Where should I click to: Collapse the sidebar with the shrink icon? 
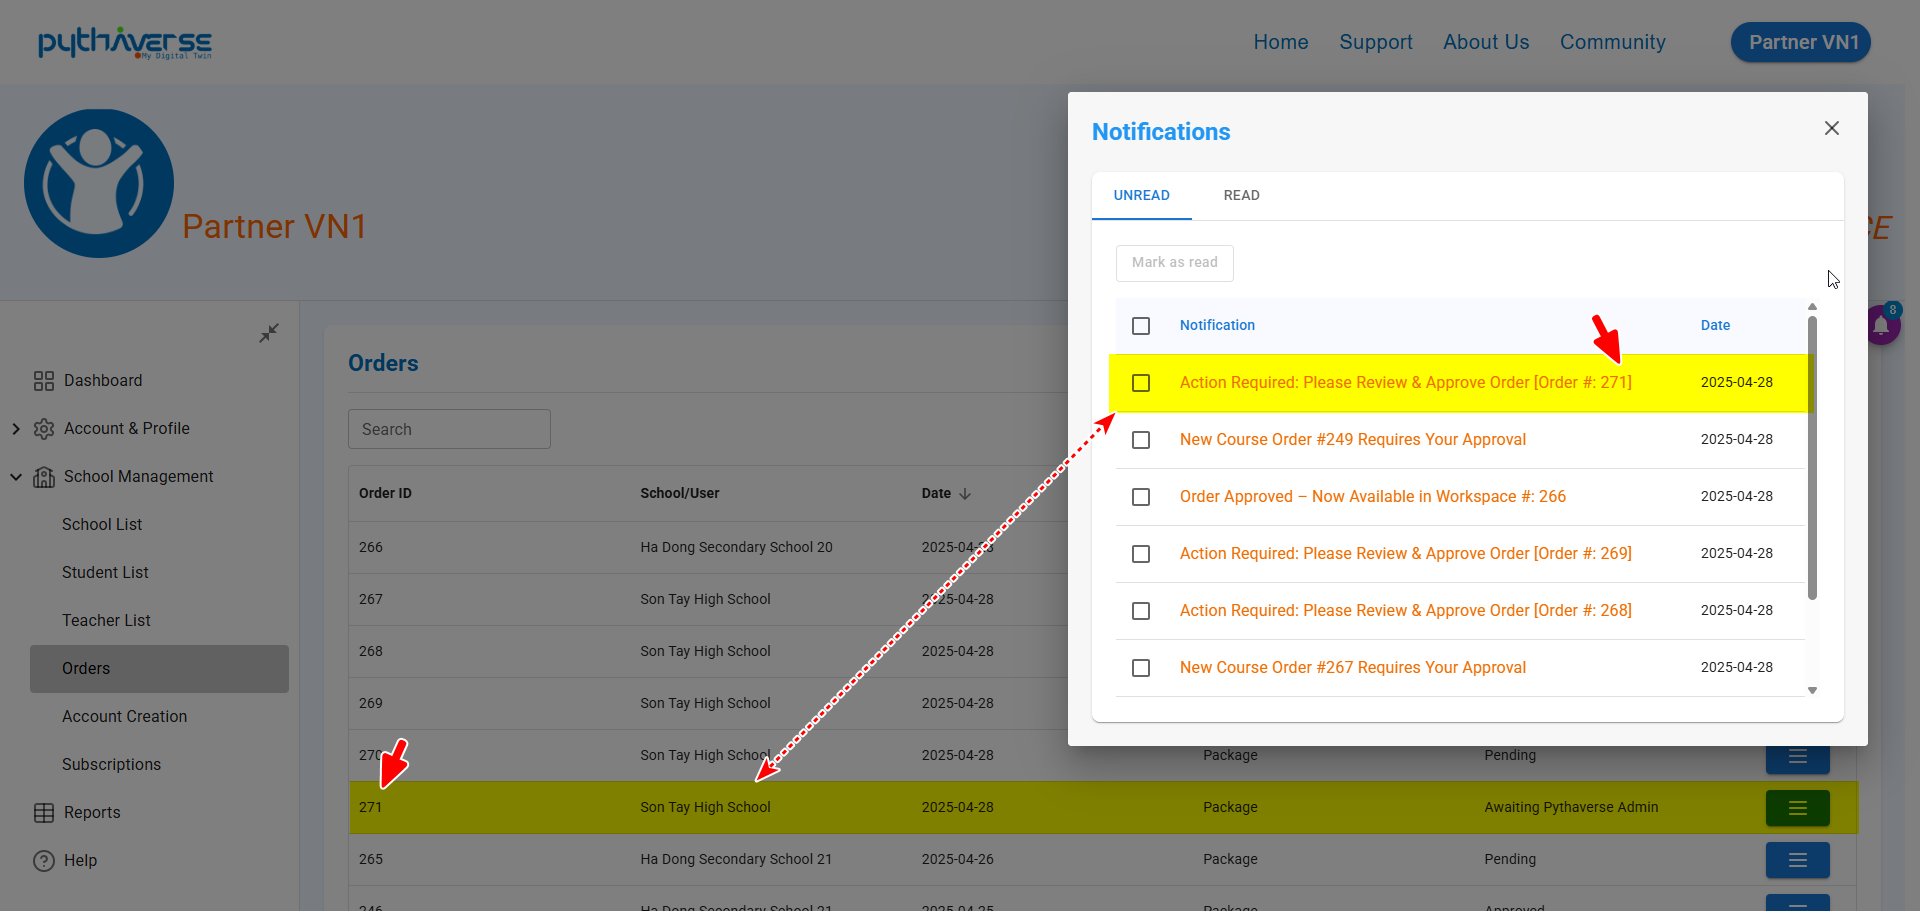tap(269, 333)
